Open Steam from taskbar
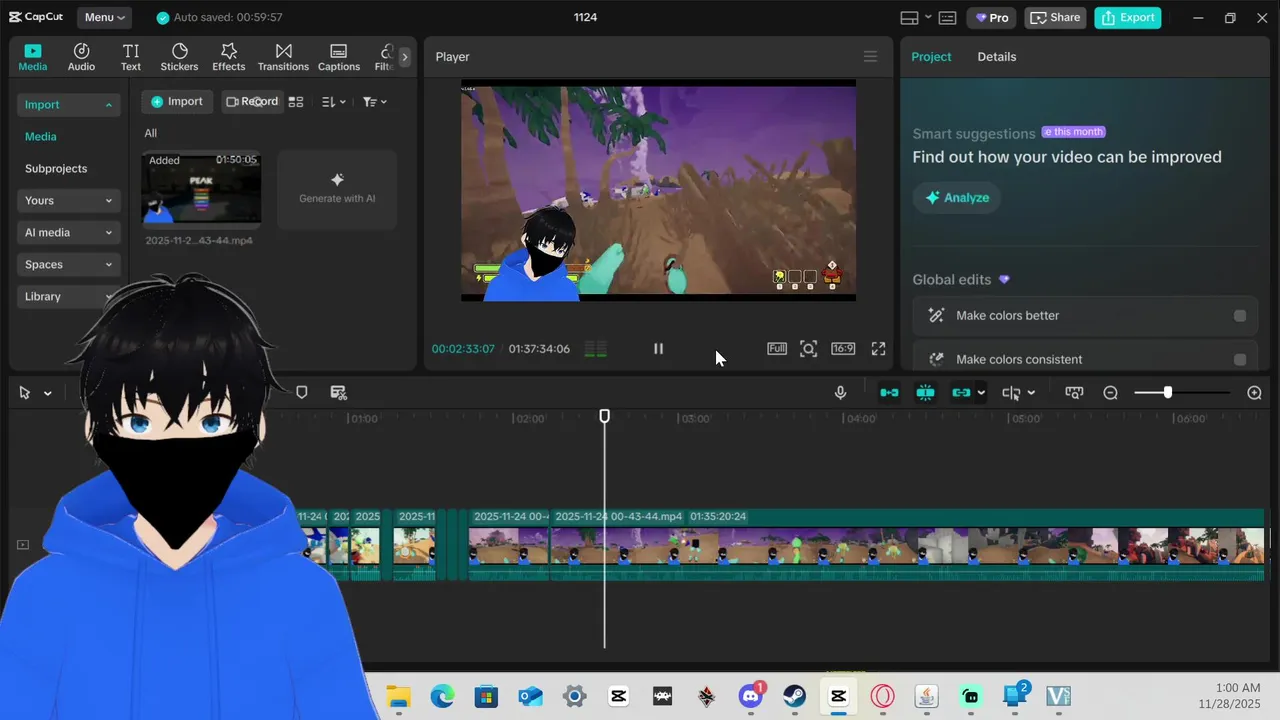1280x720 pixels. (x=794, y=697)
